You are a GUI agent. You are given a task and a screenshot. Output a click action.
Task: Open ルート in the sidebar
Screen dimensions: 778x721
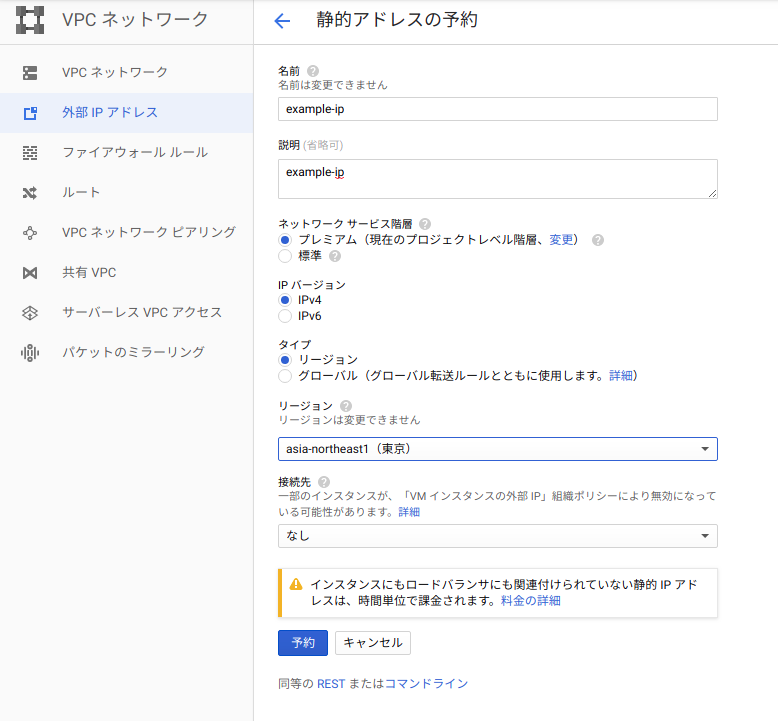point(127,193)
